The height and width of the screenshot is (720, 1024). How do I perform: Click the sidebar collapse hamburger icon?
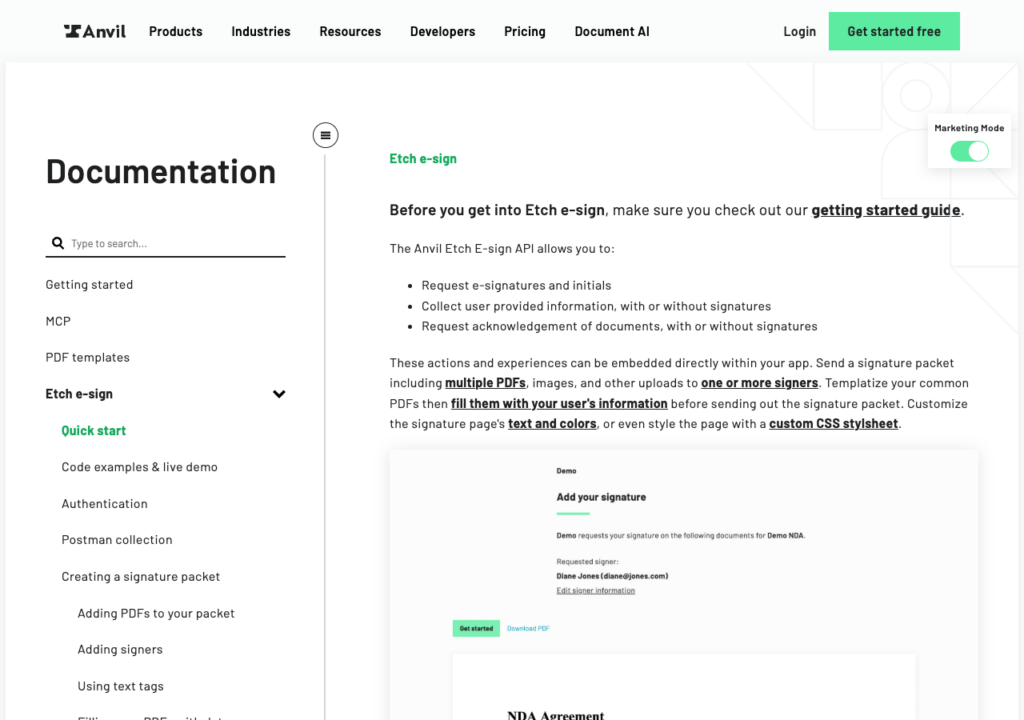tap(325, 135)
